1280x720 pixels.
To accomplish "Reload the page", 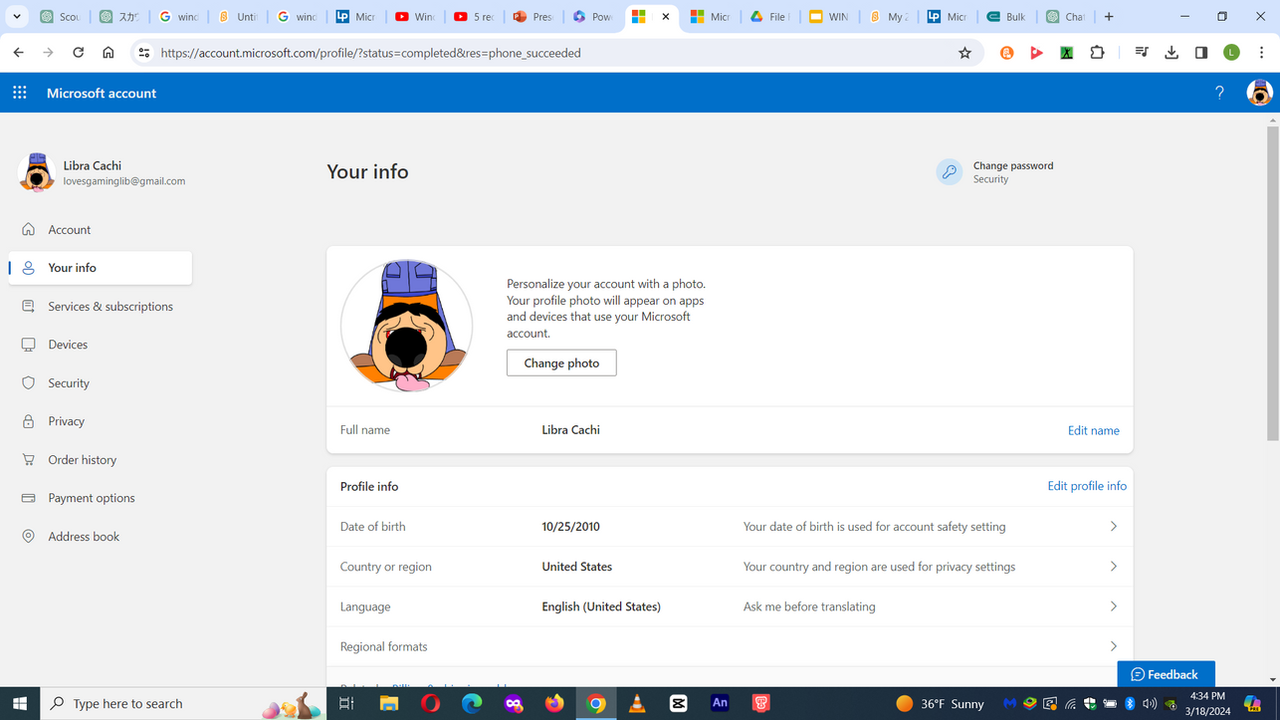I will [x=78, y=53].
